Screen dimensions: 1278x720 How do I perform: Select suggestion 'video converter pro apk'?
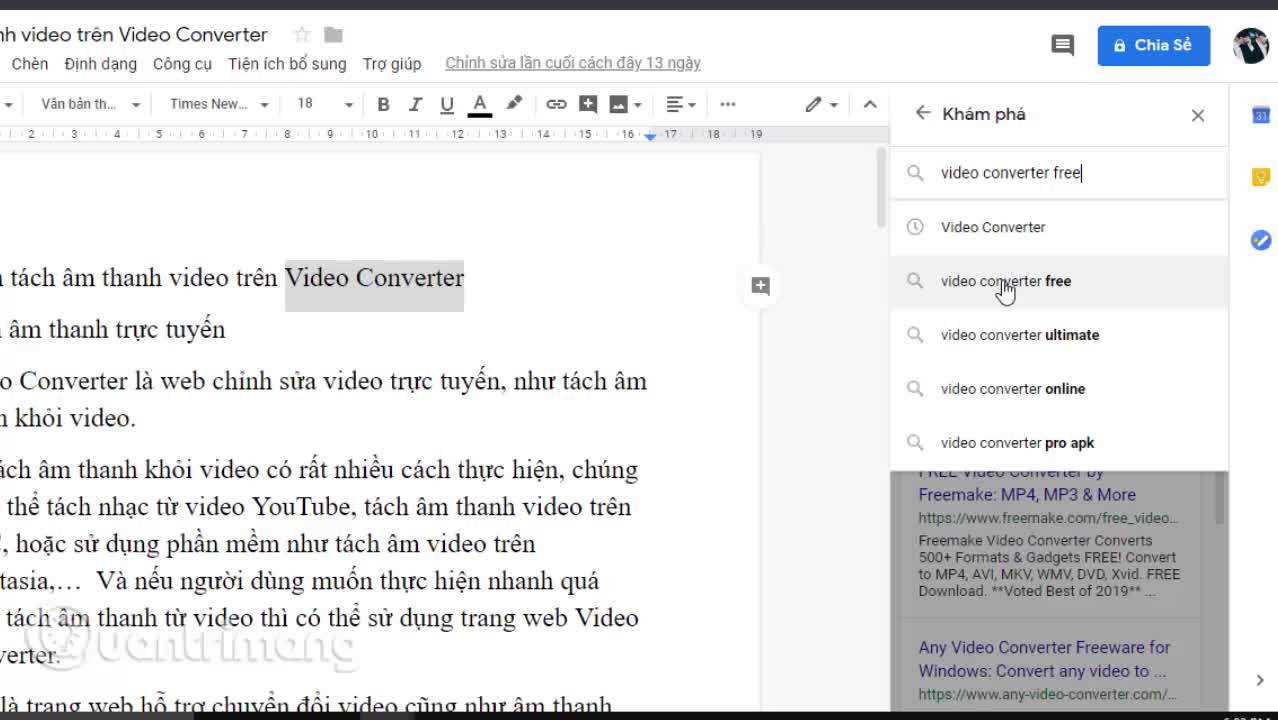[1059, 443]
